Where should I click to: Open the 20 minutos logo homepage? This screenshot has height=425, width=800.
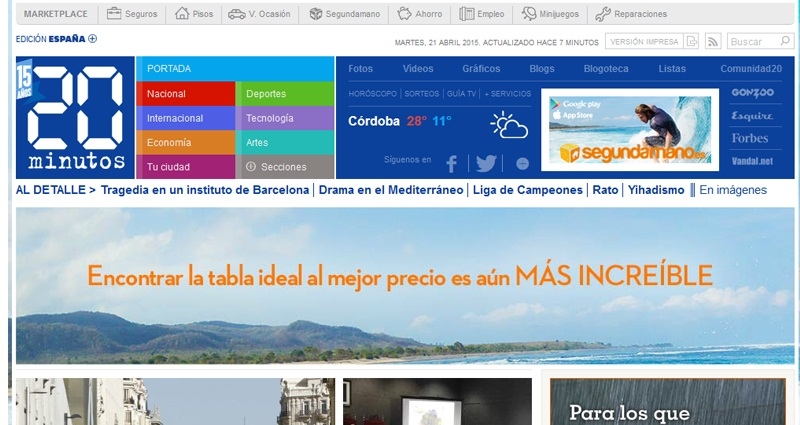click(75, 117)
